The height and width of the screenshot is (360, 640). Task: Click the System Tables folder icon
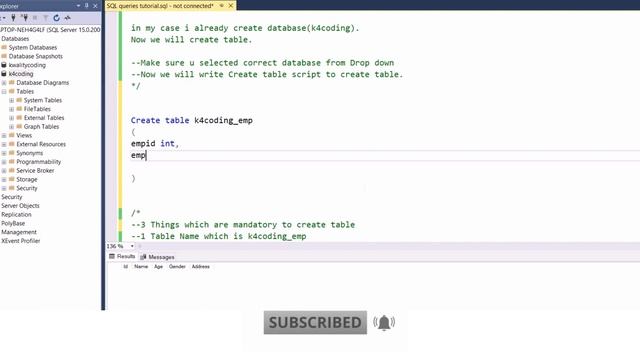[19, 100]
